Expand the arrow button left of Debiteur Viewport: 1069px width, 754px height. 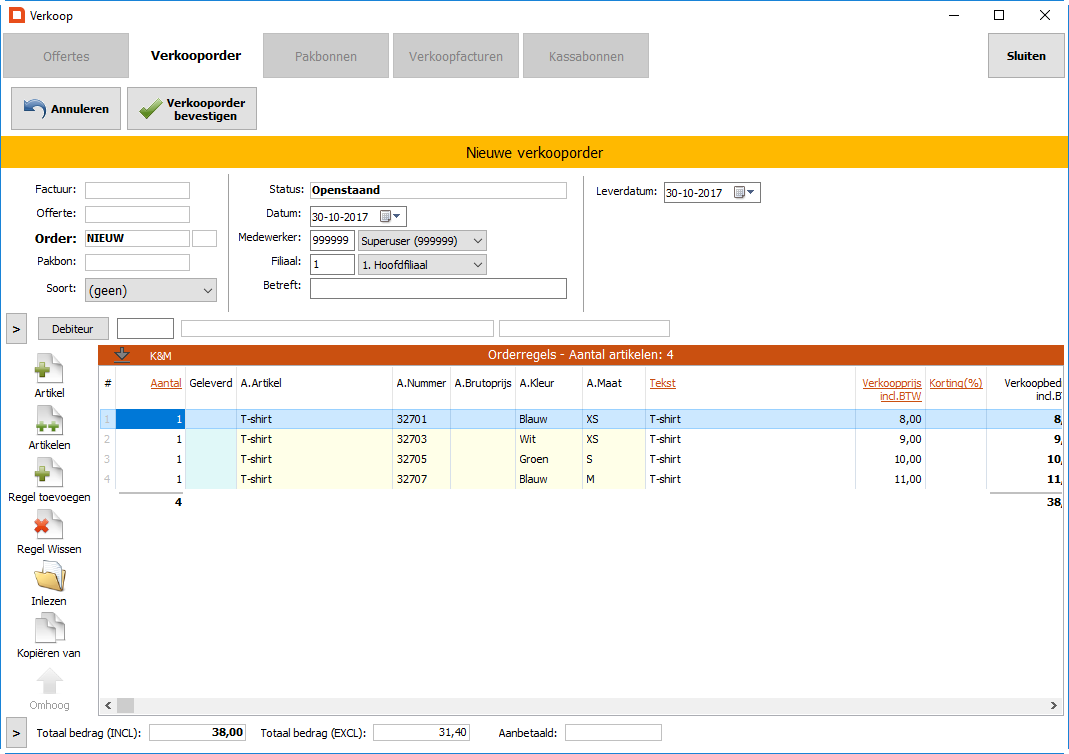click(16, 328)
